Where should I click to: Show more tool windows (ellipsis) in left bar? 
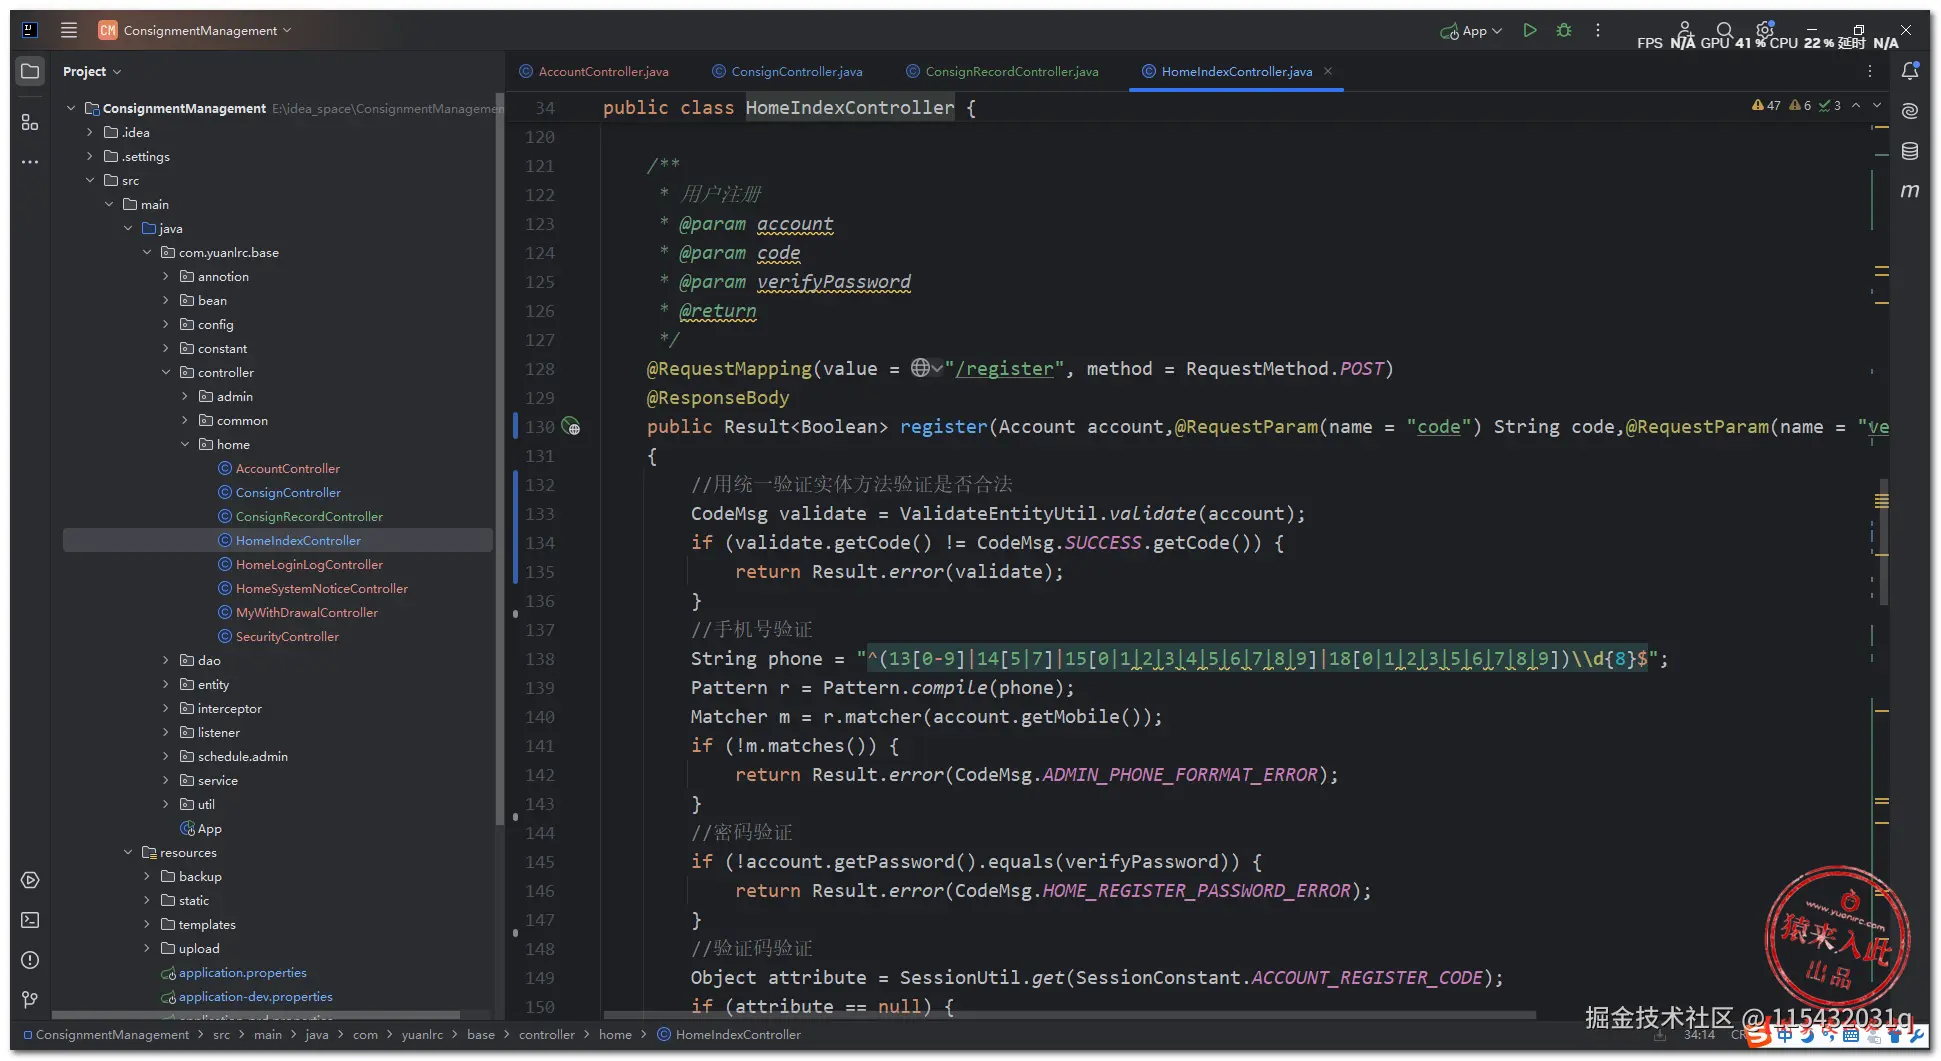(x=30, y=162)
